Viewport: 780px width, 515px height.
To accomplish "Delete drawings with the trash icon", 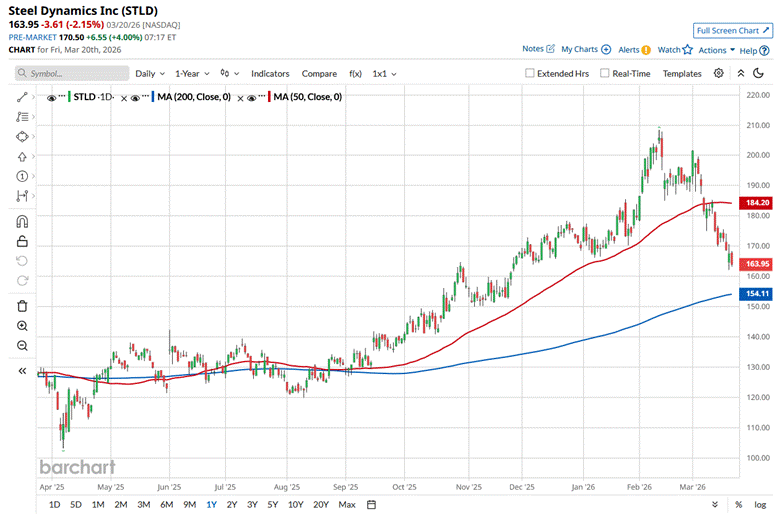I will [x=22, y=305].
